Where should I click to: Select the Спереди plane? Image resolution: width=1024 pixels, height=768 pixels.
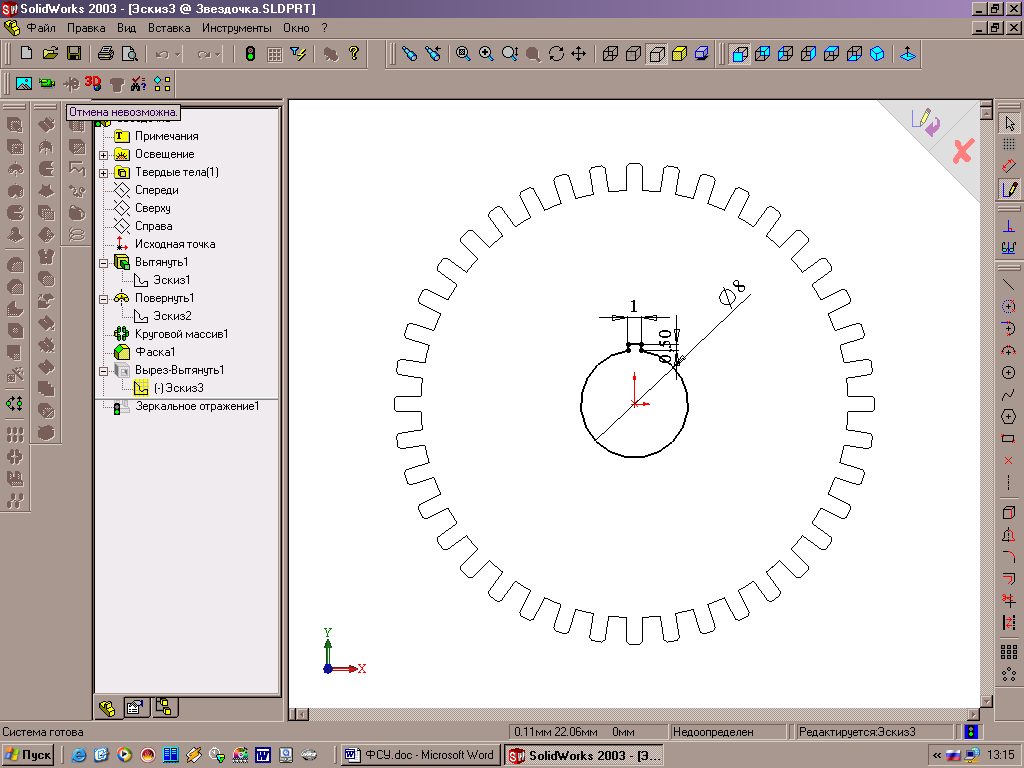(156, 190)
